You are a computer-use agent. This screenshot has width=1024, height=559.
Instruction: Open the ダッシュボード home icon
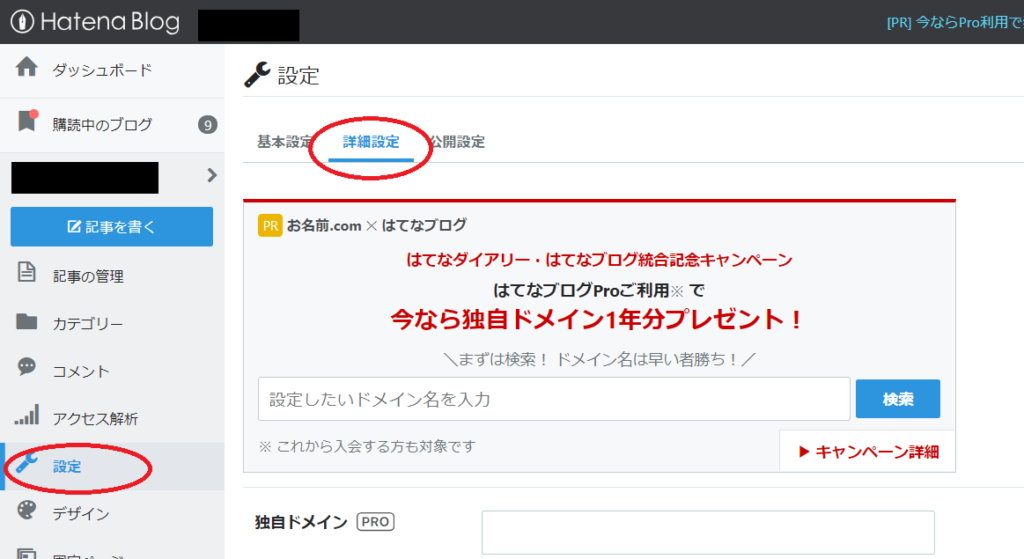[x=27, y=67]
